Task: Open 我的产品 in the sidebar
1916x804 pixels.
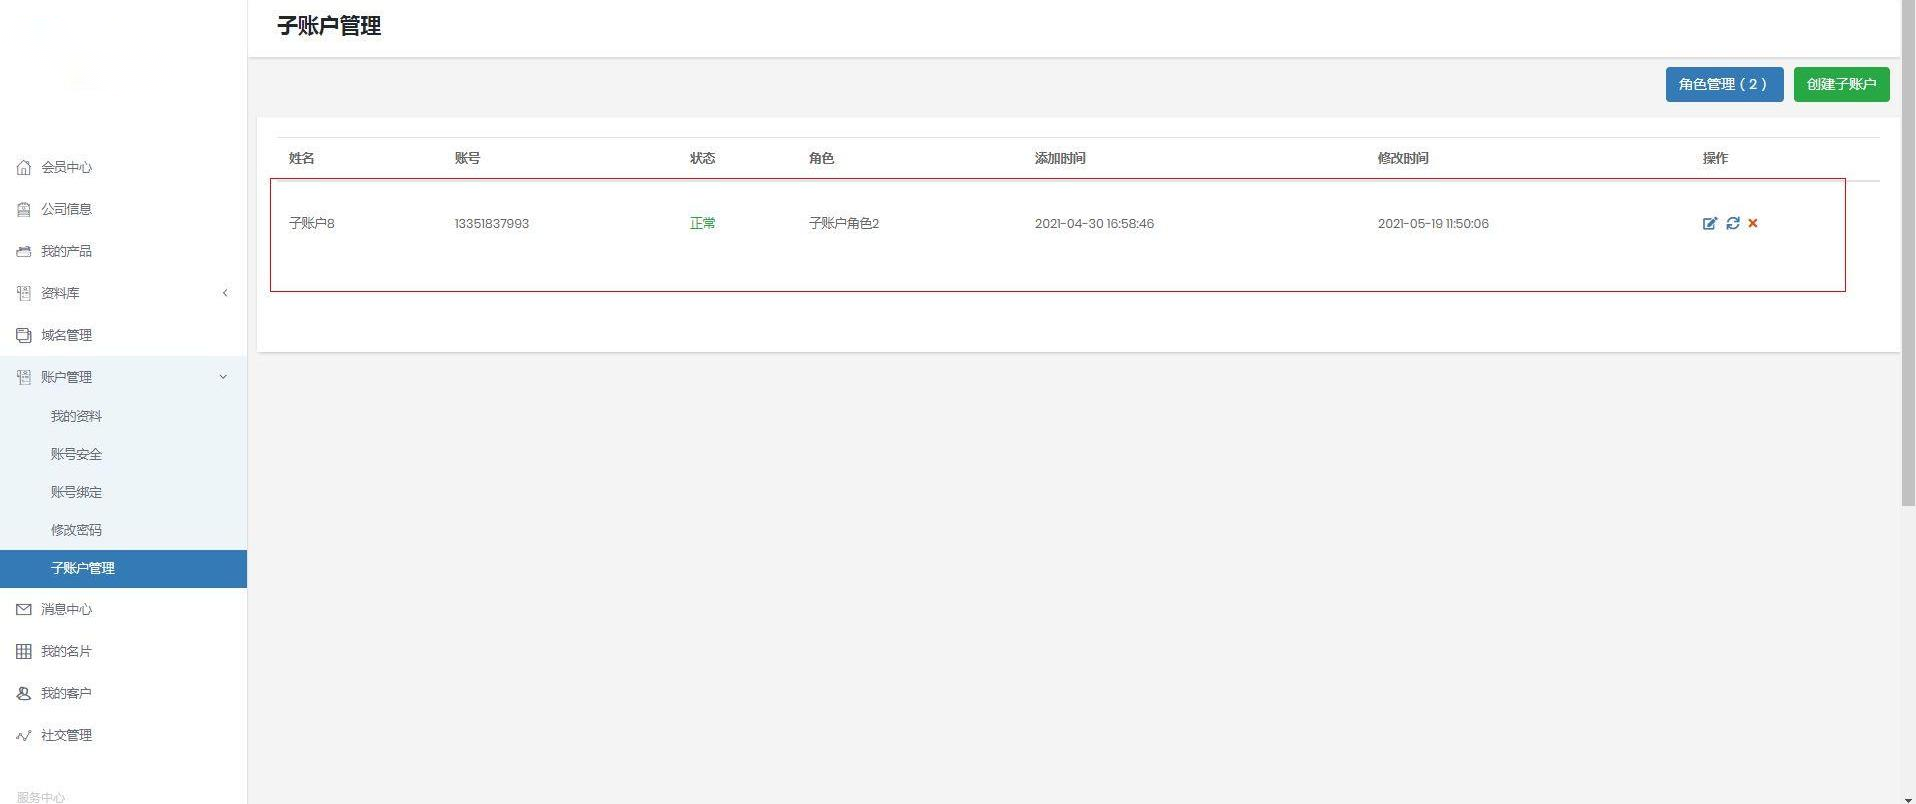Action: (x=66, y=251)
